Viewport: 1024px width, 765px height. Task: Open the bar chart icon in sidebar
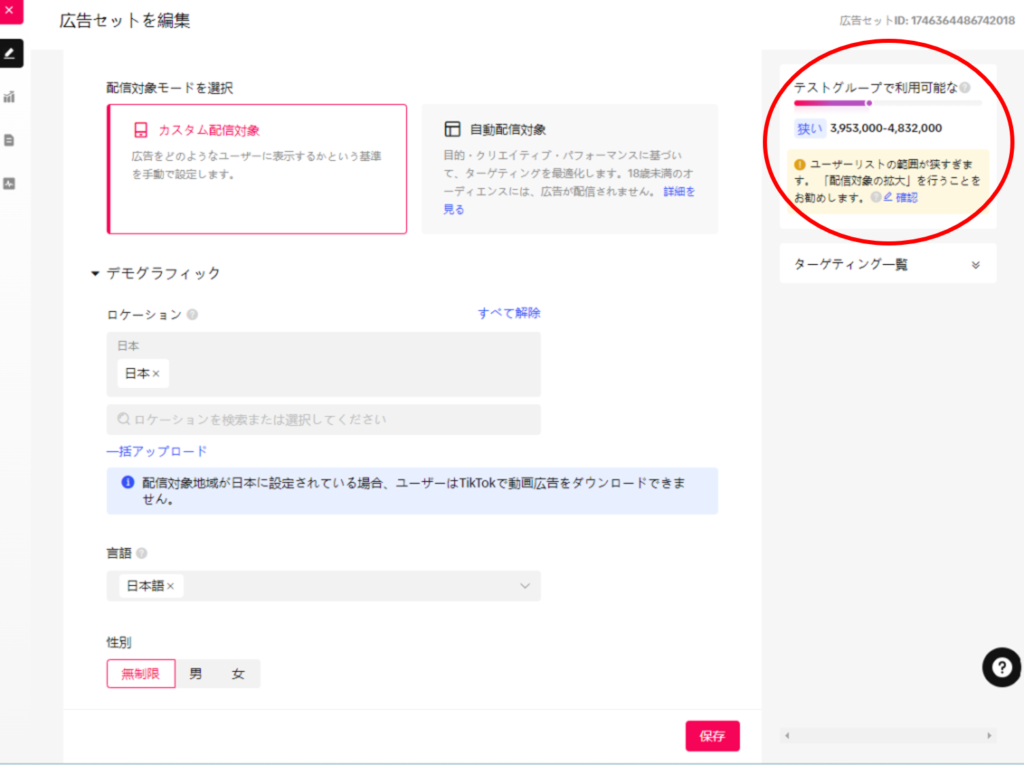tap(10, 97)
